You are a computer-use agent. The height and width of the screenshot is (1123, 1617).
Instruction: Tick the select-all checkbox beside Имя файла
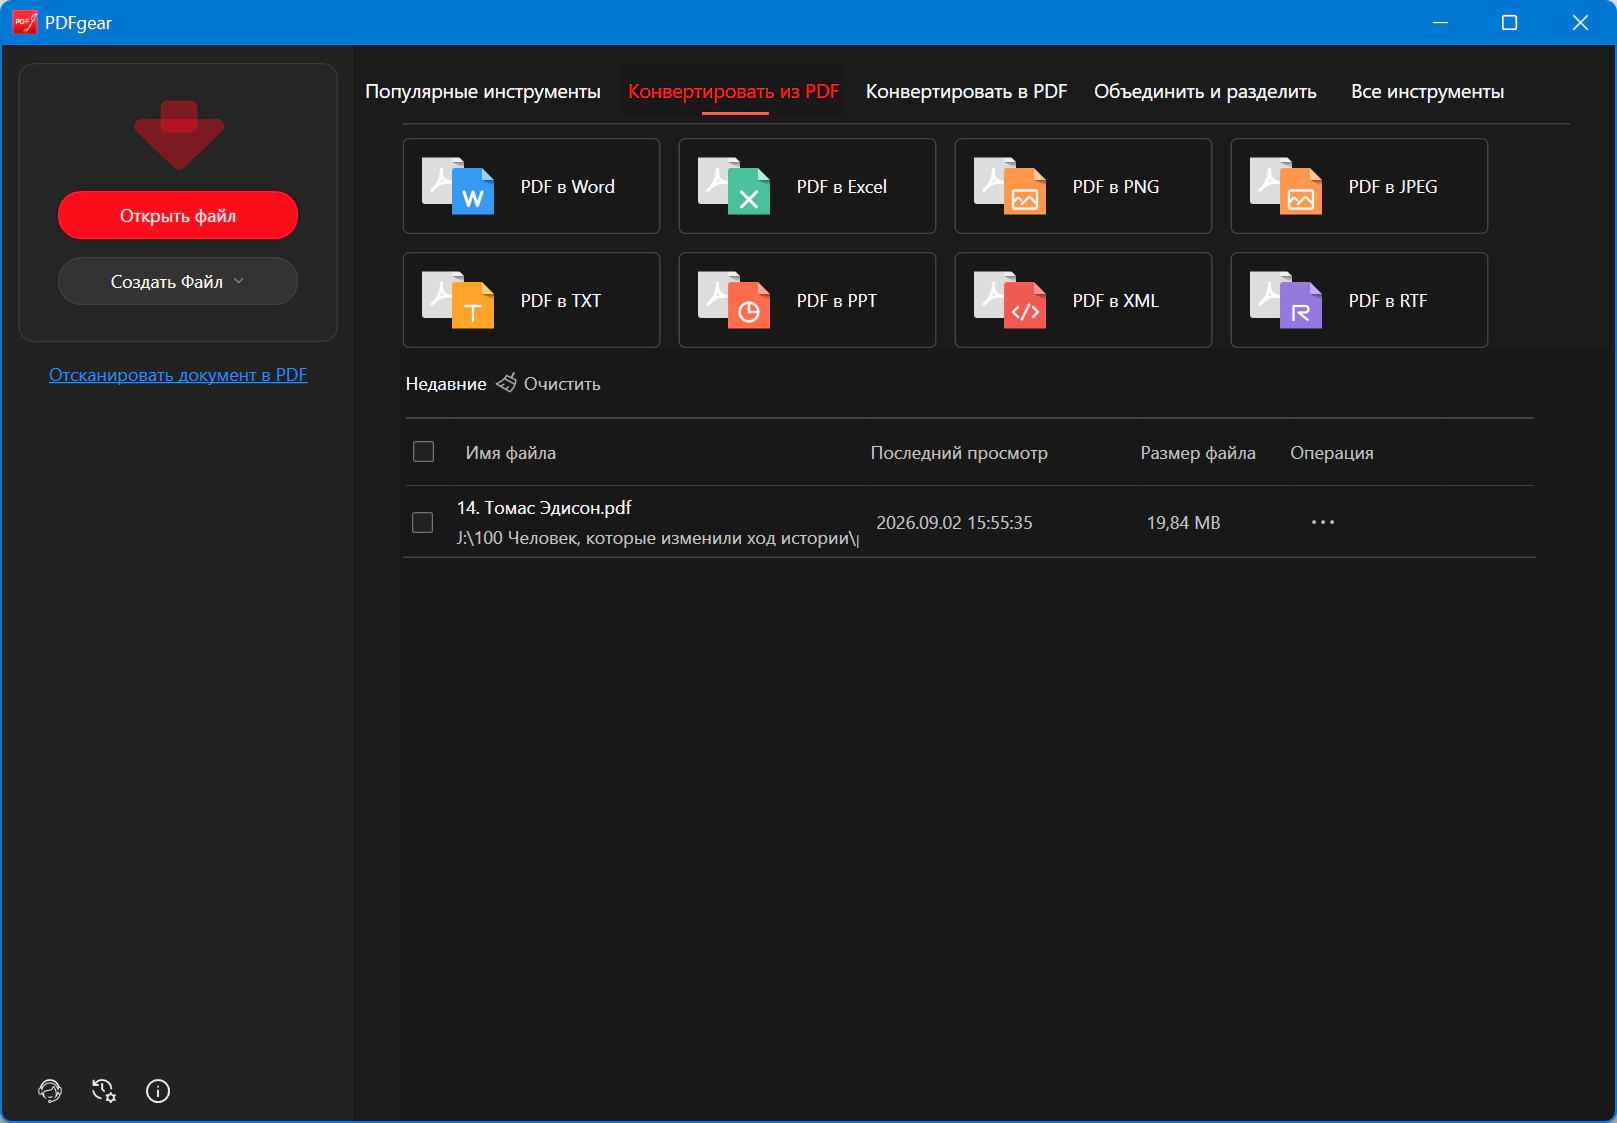pos(424,452)
